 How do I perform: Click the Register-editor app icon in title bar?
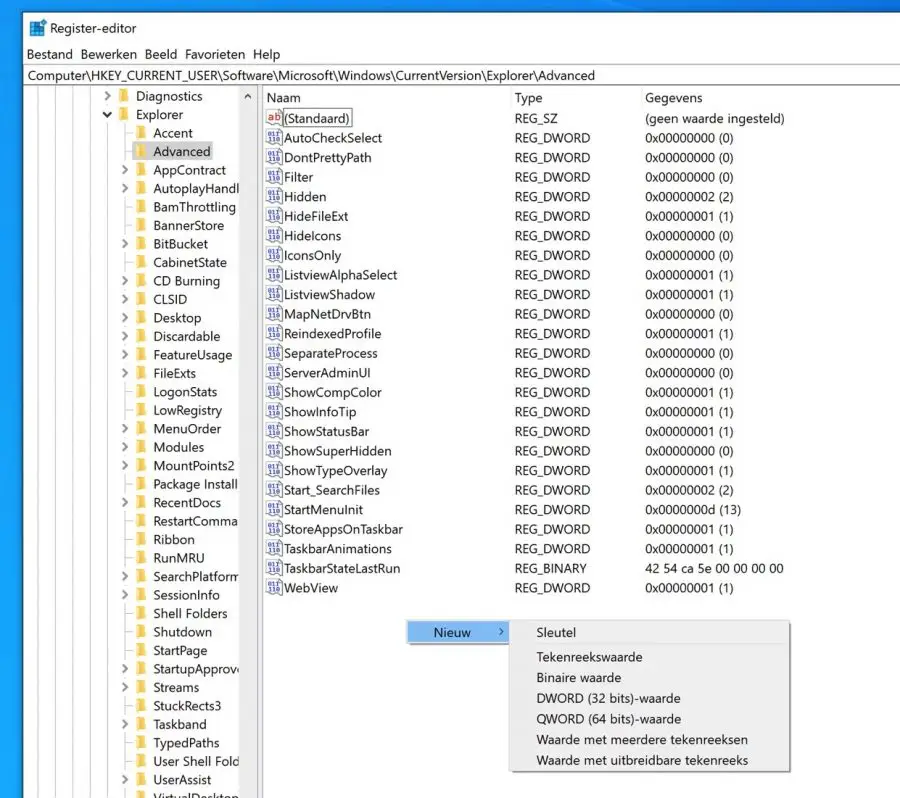coord(38,28)
